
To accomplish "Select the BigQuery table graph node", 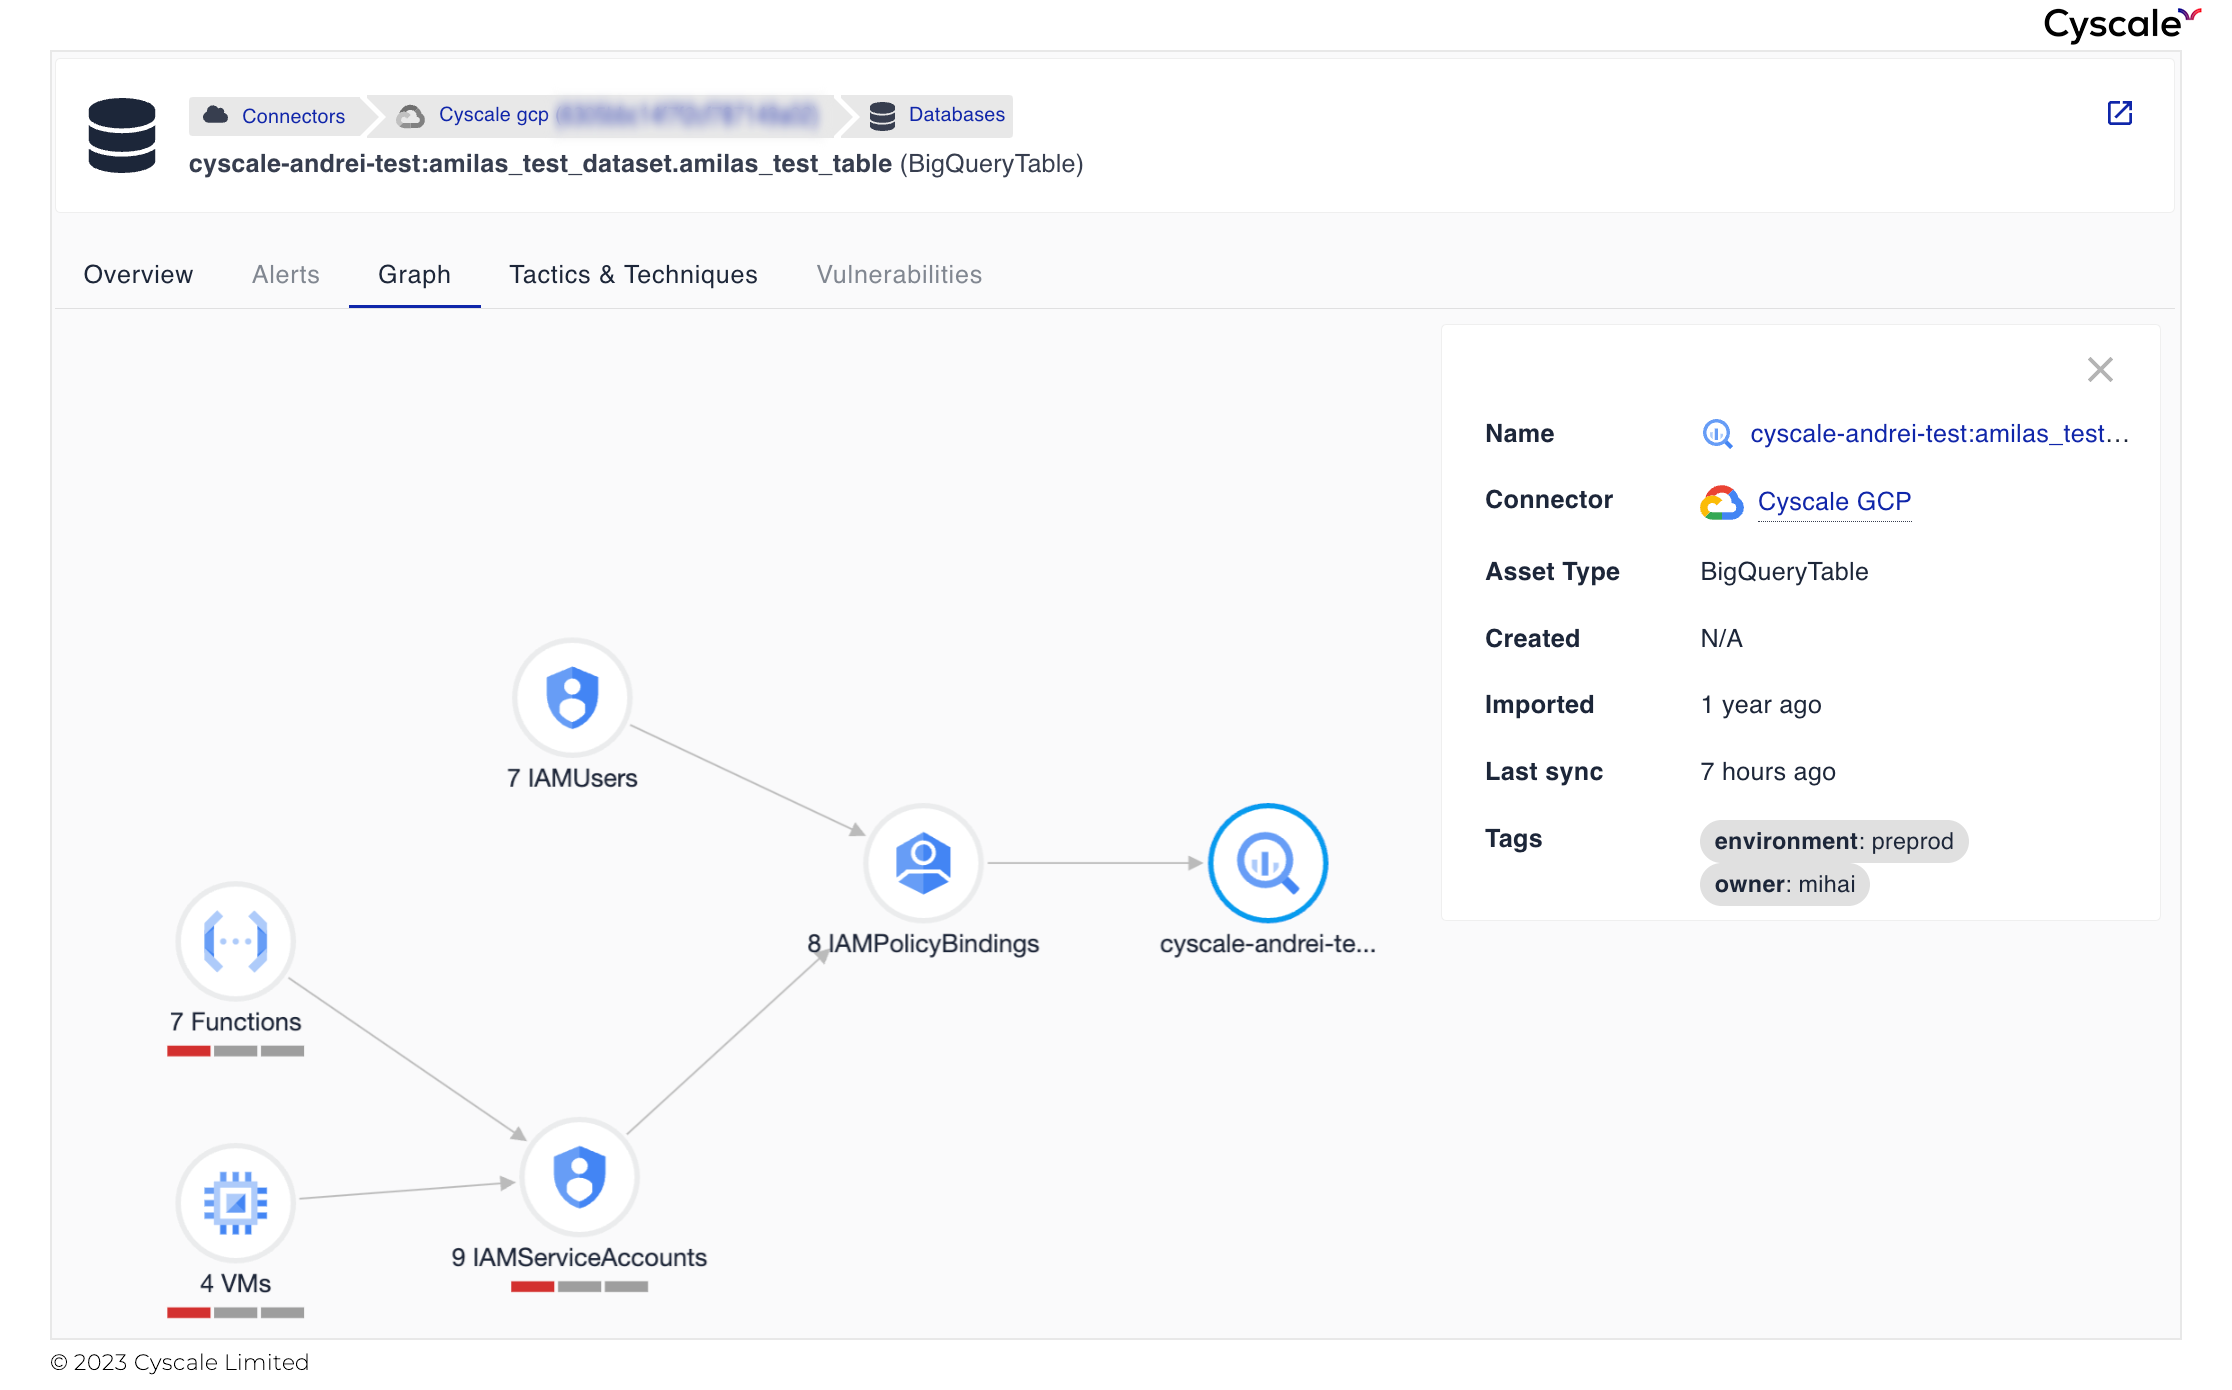I will click(1267, 863).
